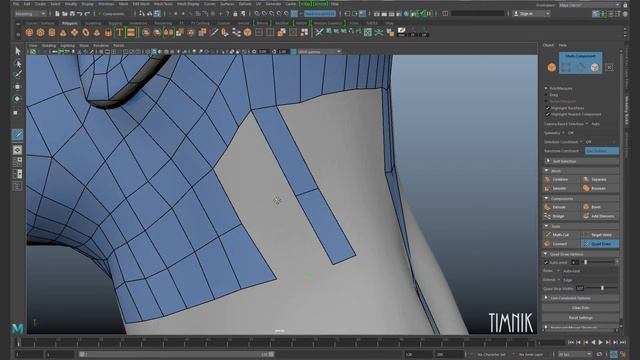Click the Extrude button

[561, 207]
